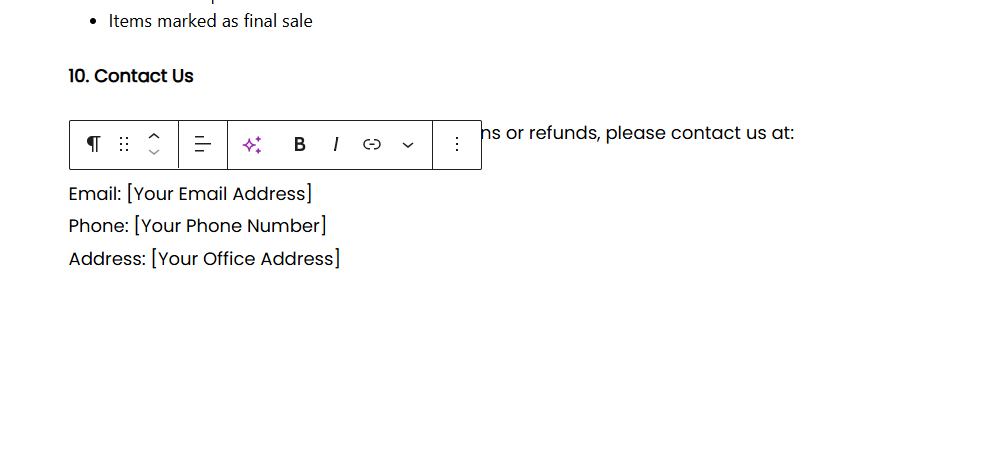Toggle italic formatting
This screenshot has height=453, width=1000.
point(336,144)
